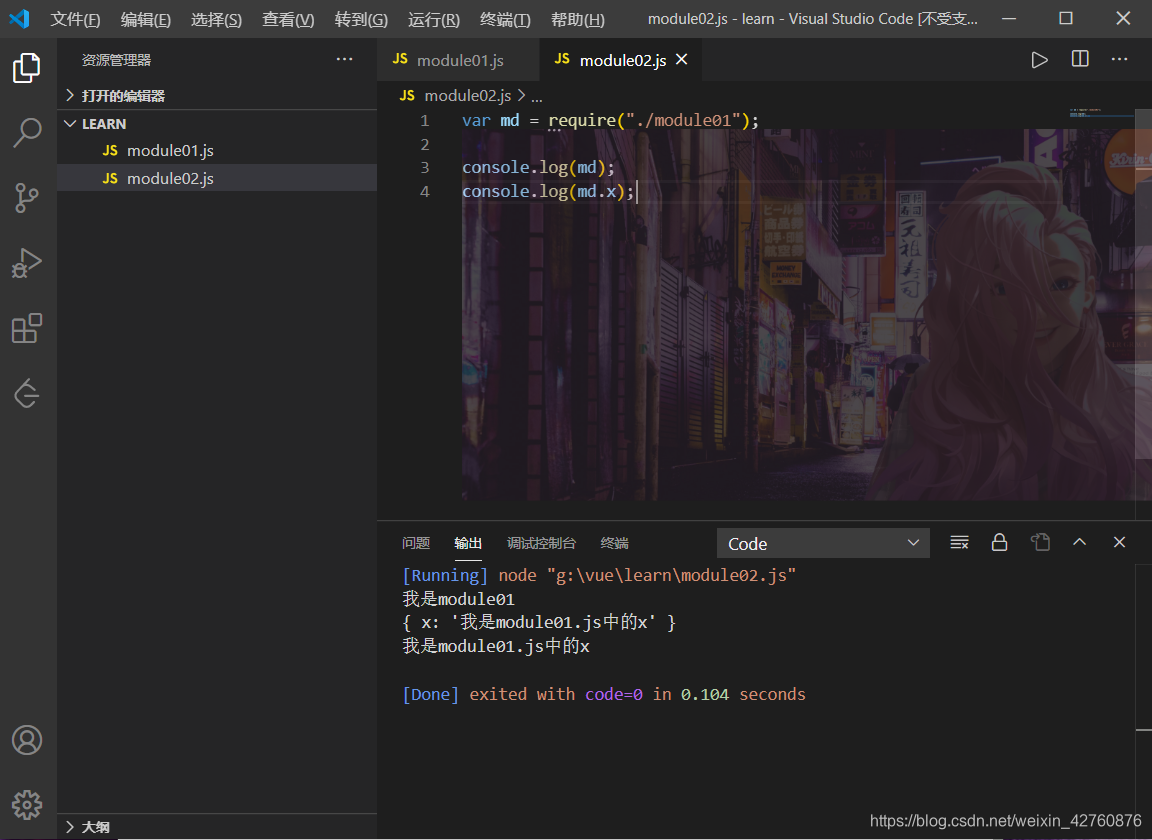
Task: Open module01.js in the file tree
Action: click(x=217, y=151)
